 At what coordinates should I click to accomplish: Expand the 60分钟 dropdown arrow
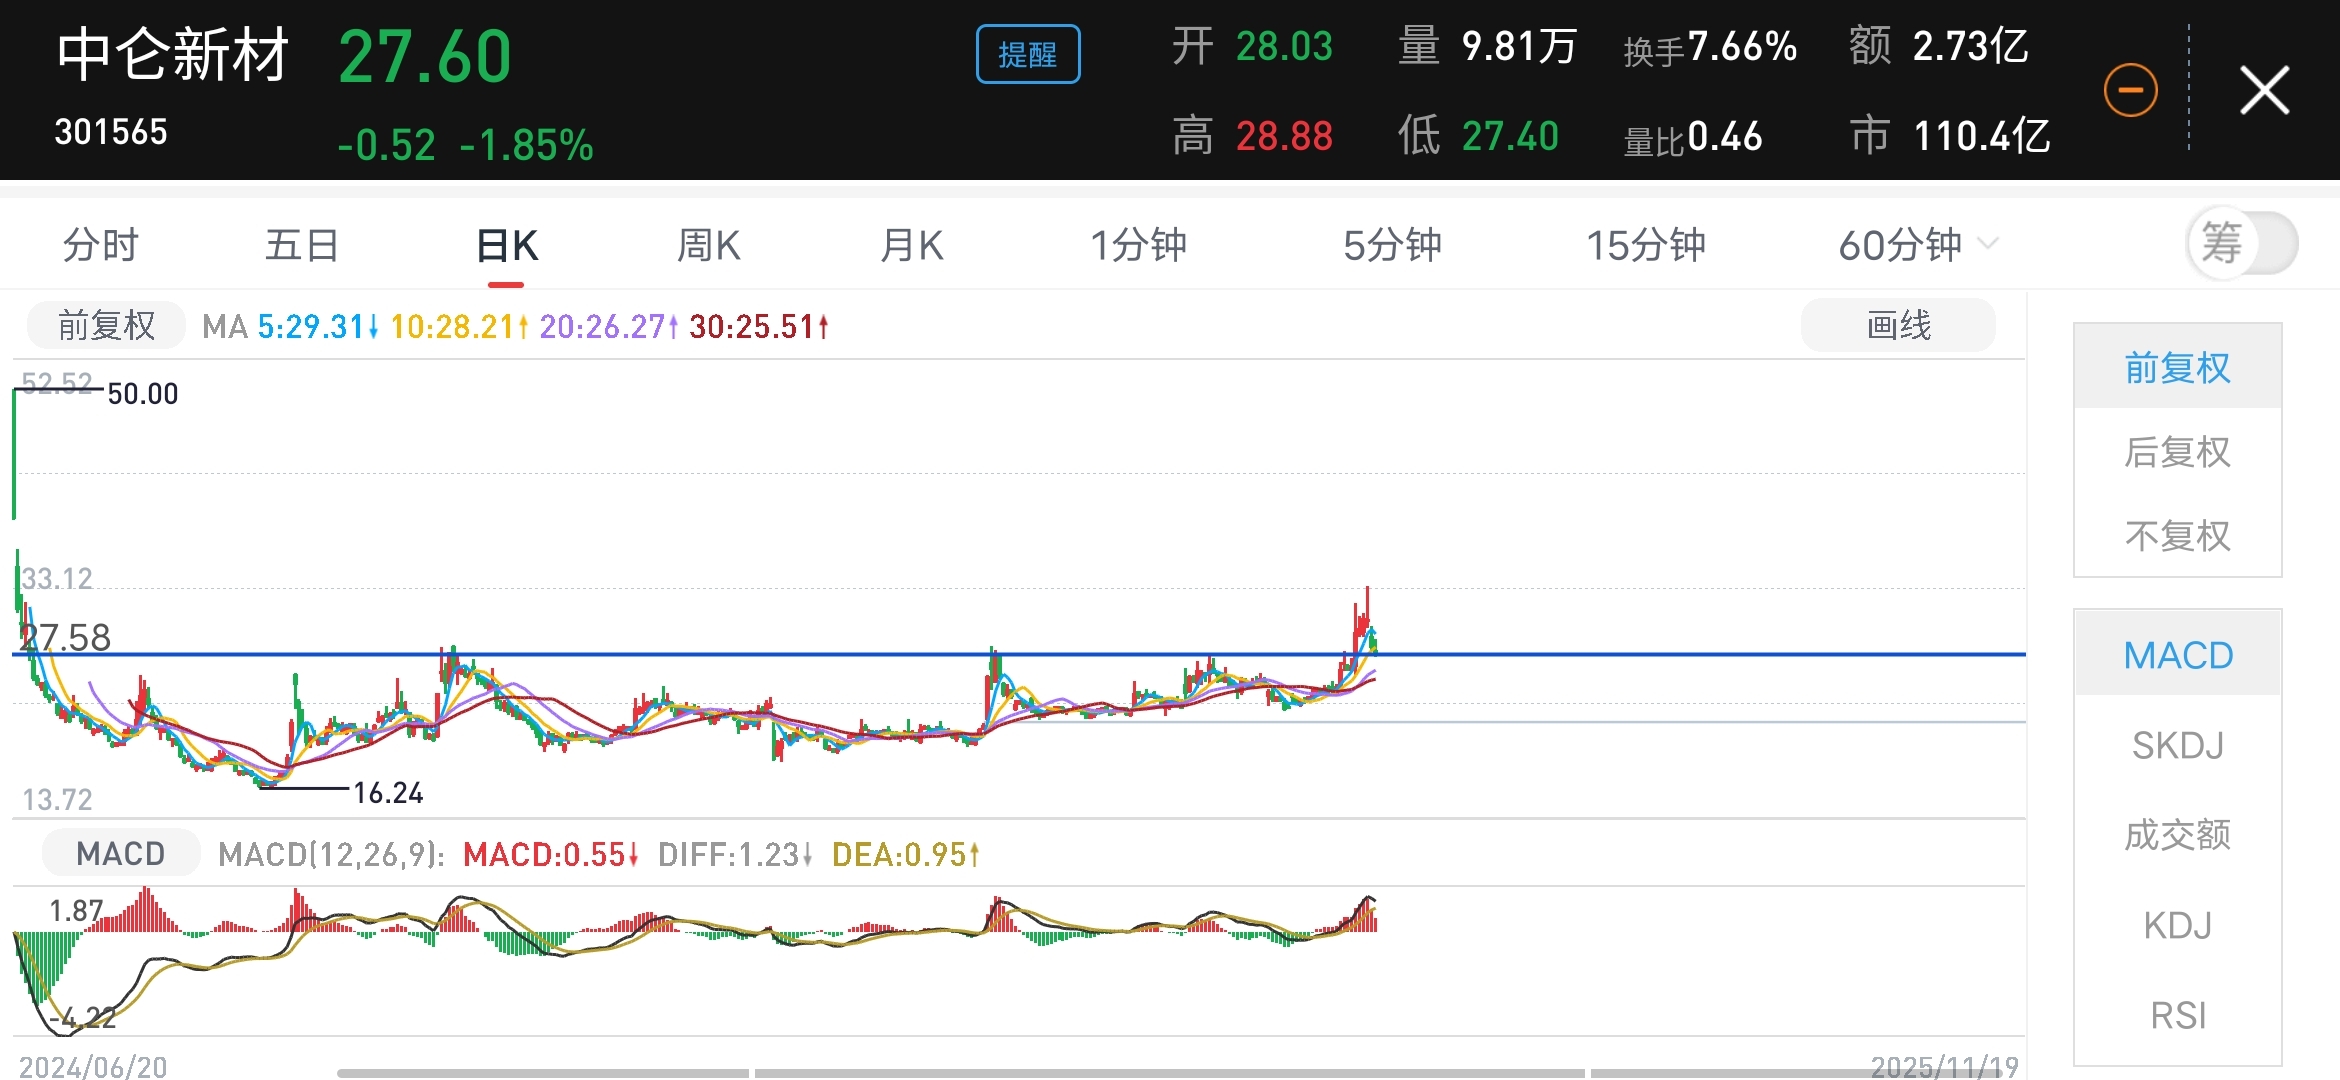pyautogui.click(x=1989, y=243)
